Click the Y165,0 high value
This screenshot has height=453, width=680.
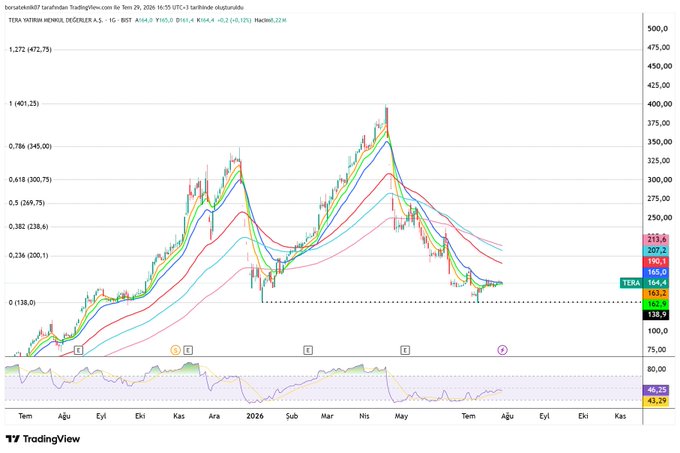(165, 20)
